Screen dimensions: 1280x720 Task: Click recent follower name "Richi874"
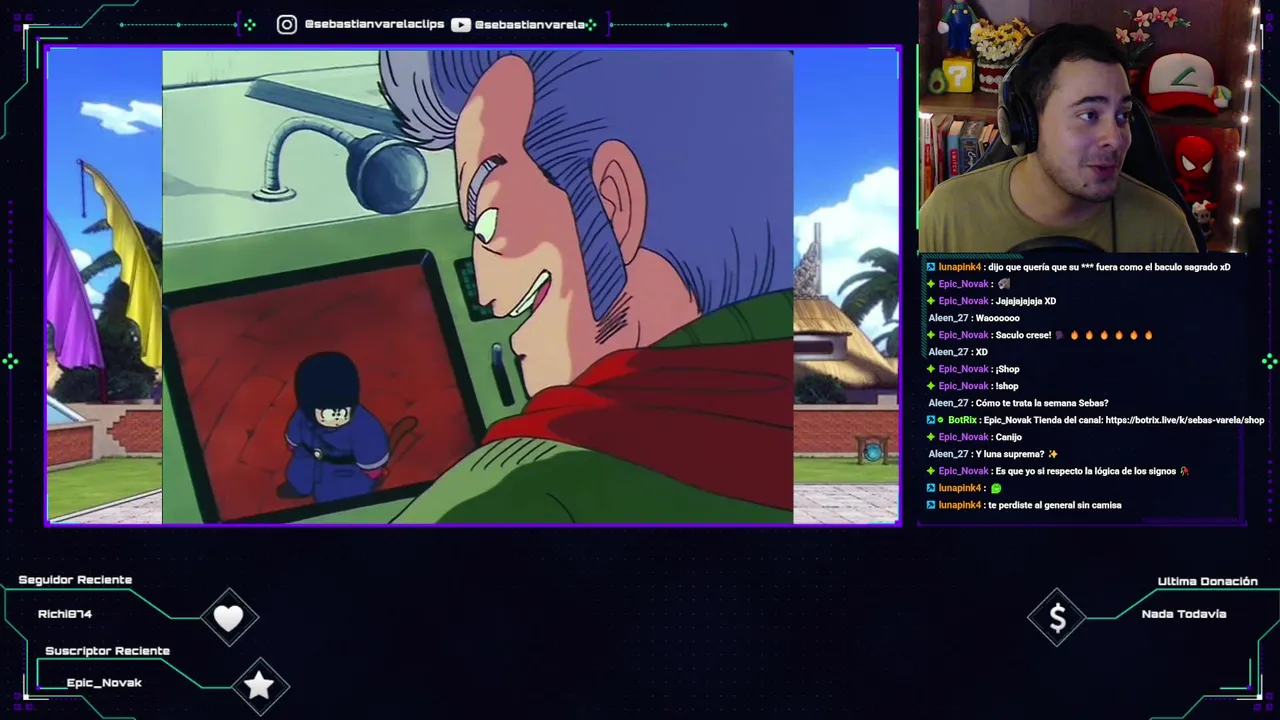pyautogui.click(x=65, y=614)
